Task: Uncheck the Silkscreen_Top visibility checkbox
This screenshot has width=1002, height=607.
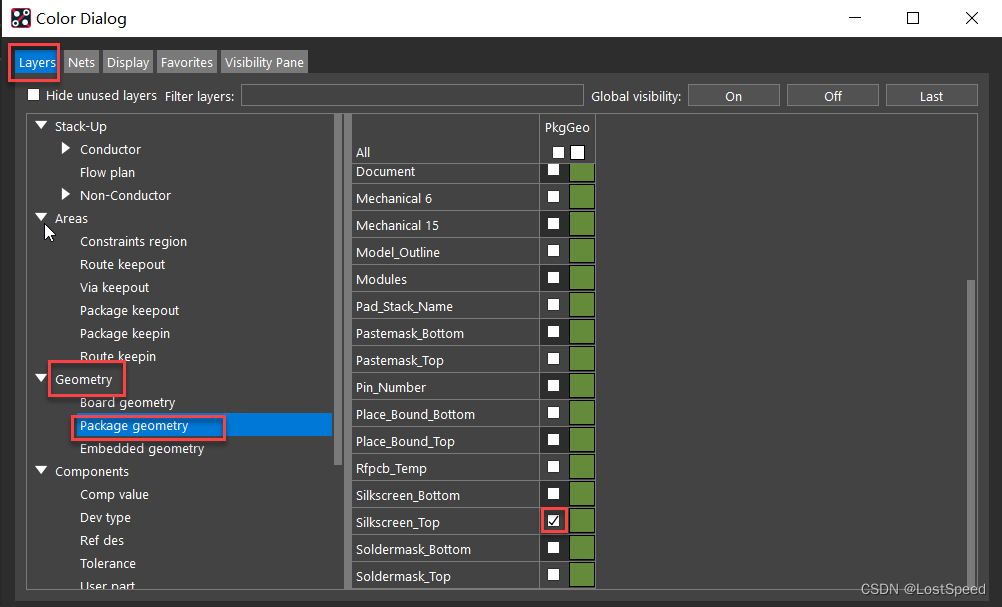Action: [x=553, y=521]
